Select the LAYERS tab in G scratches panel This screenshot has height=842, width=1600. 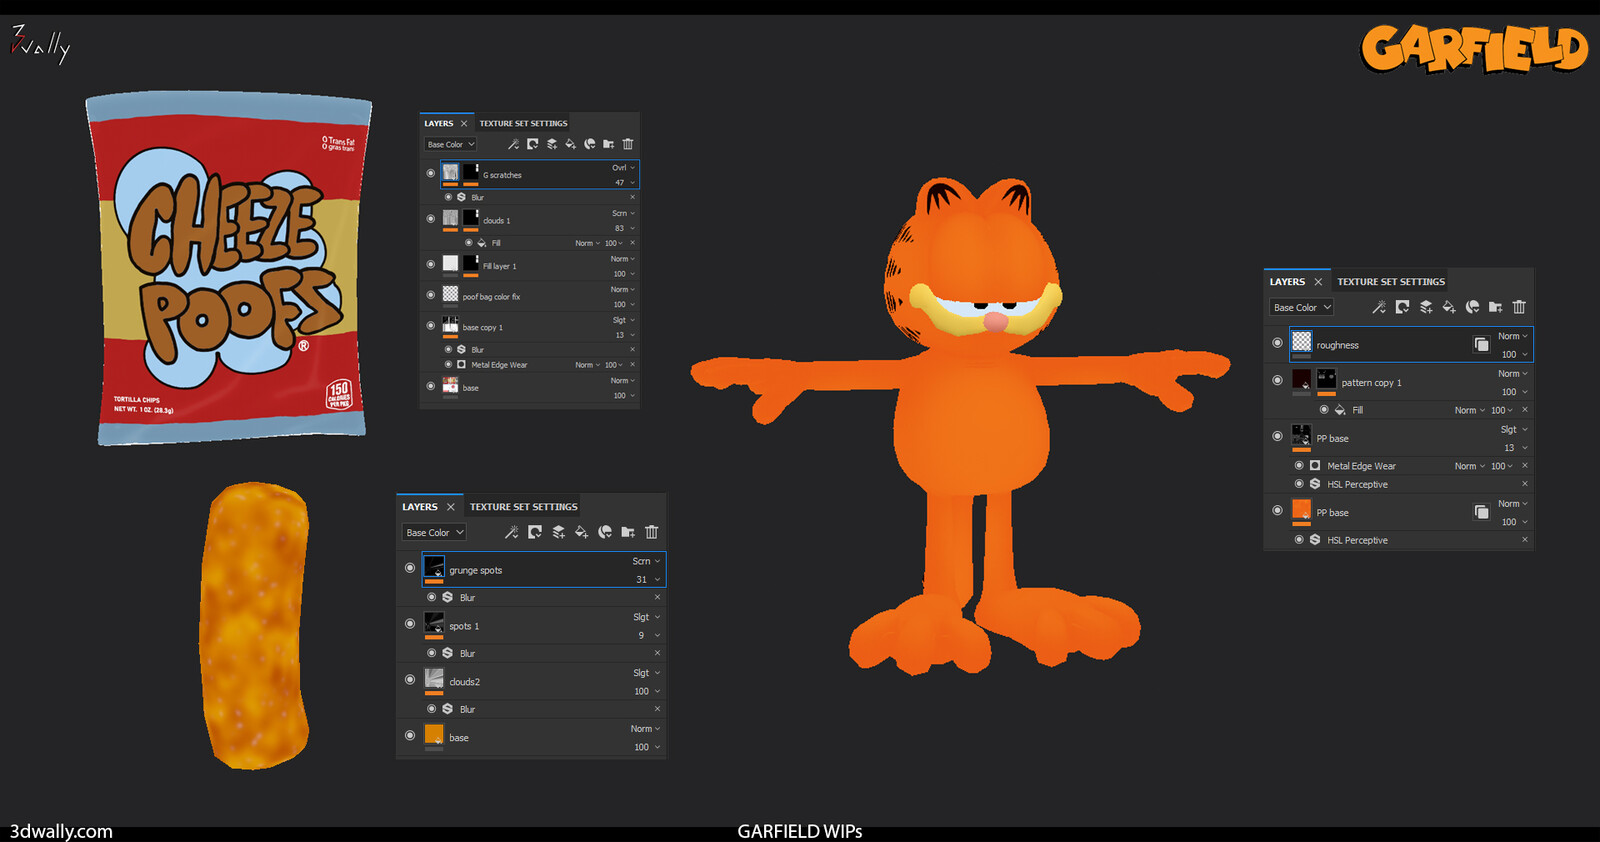point(439,124)
